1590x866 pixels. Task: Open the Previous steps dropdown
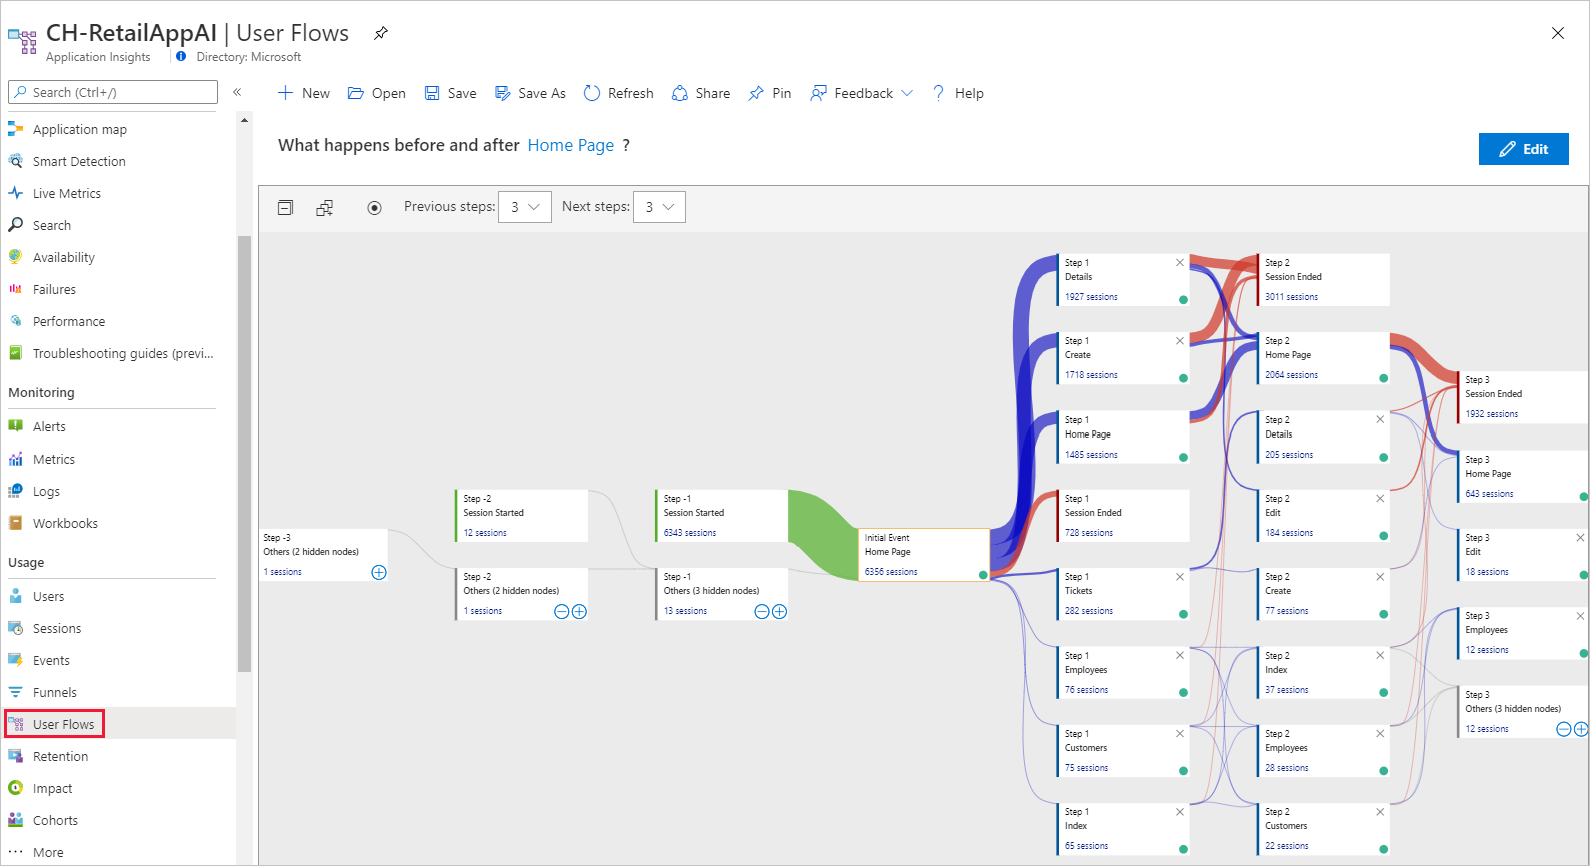point(525,207)
